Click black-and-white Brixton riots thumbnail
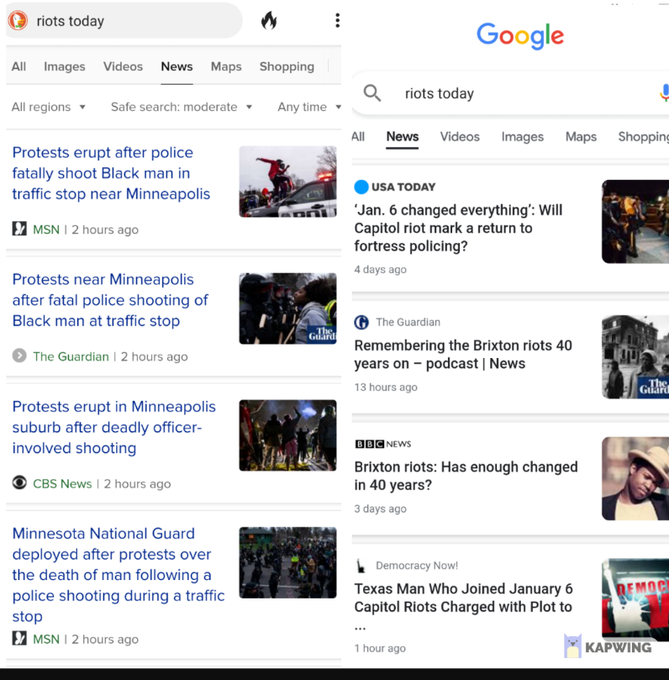The height and width of the screenshot is (680, 669). pos(635,356)
